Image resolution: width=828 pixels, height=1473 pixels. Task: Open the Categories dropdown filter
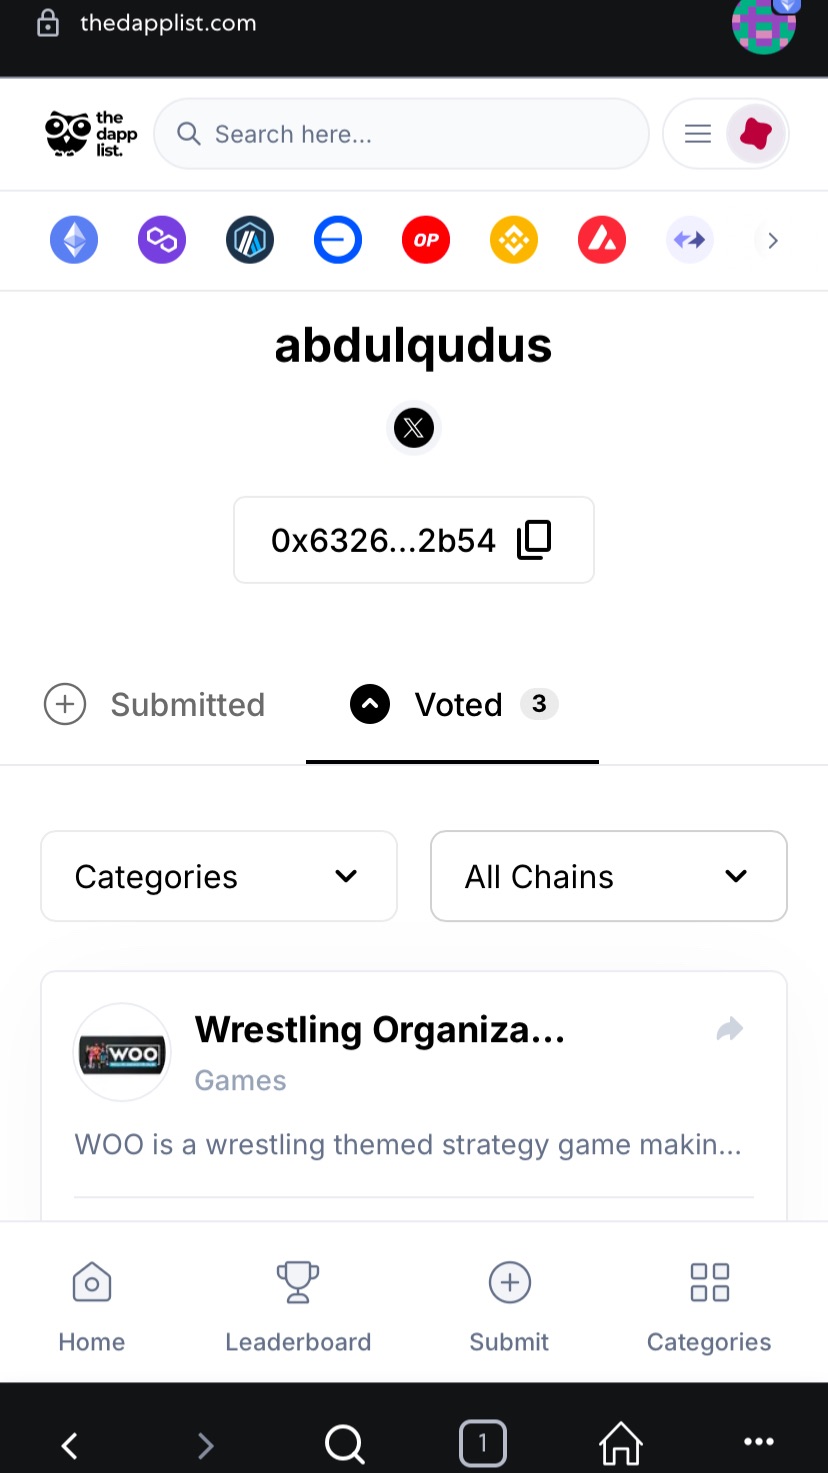[x=219, y=876]
